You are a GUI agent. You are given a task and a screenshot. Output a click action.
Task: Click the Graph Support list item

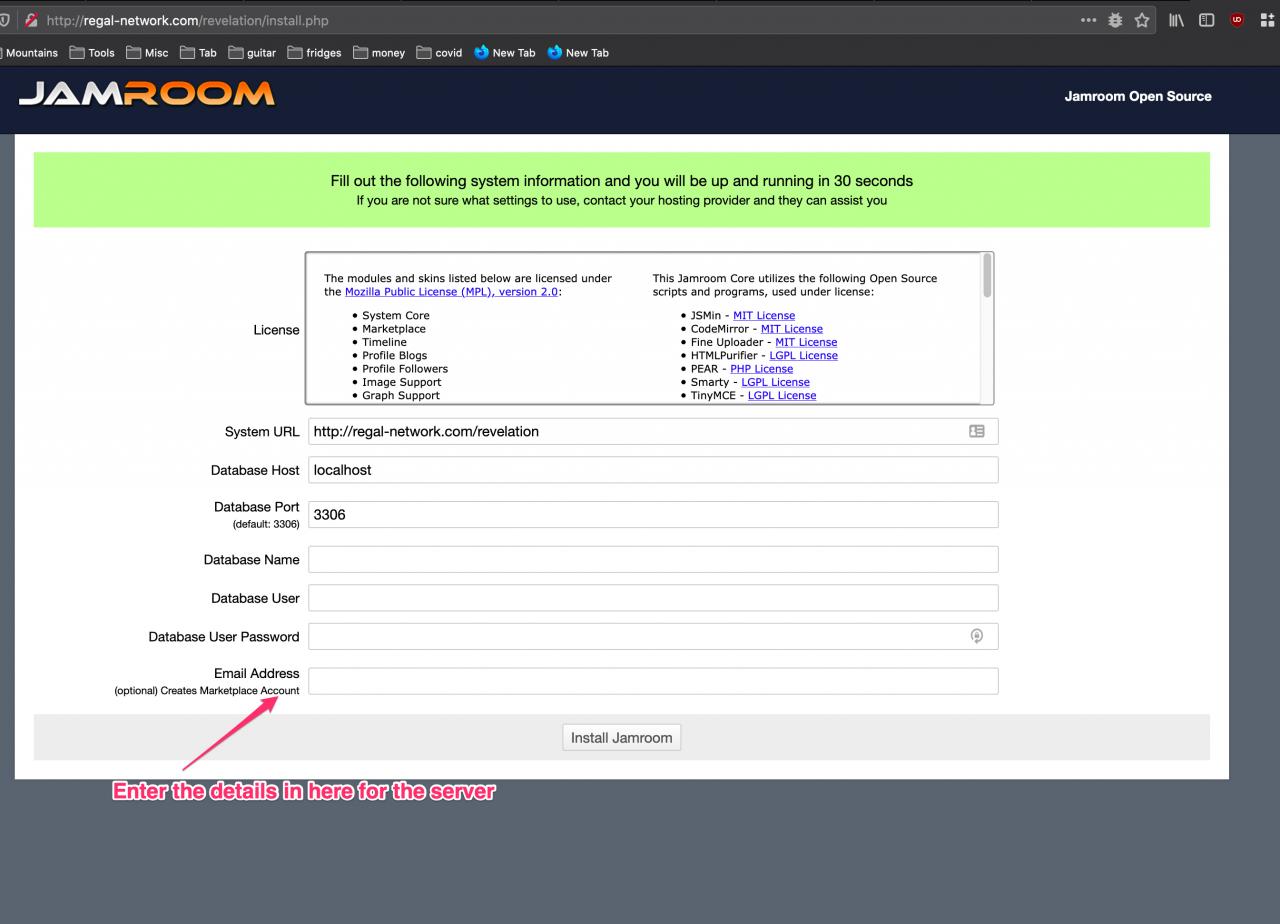(x=401, y=395)
